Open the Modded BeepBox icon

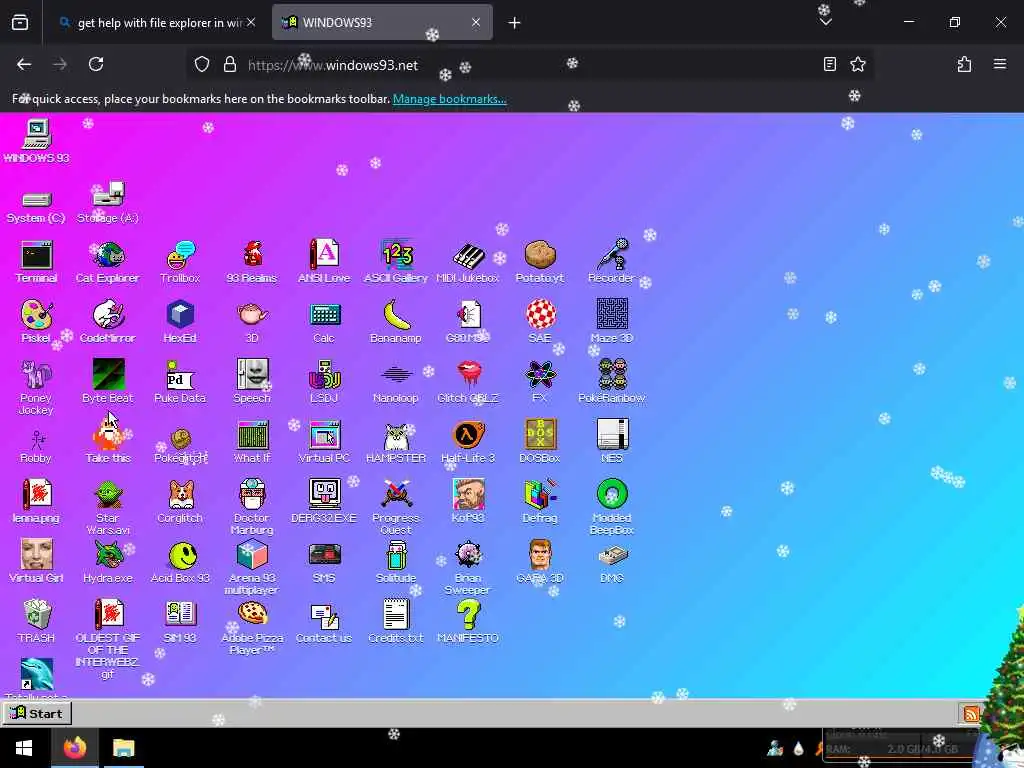612,508
